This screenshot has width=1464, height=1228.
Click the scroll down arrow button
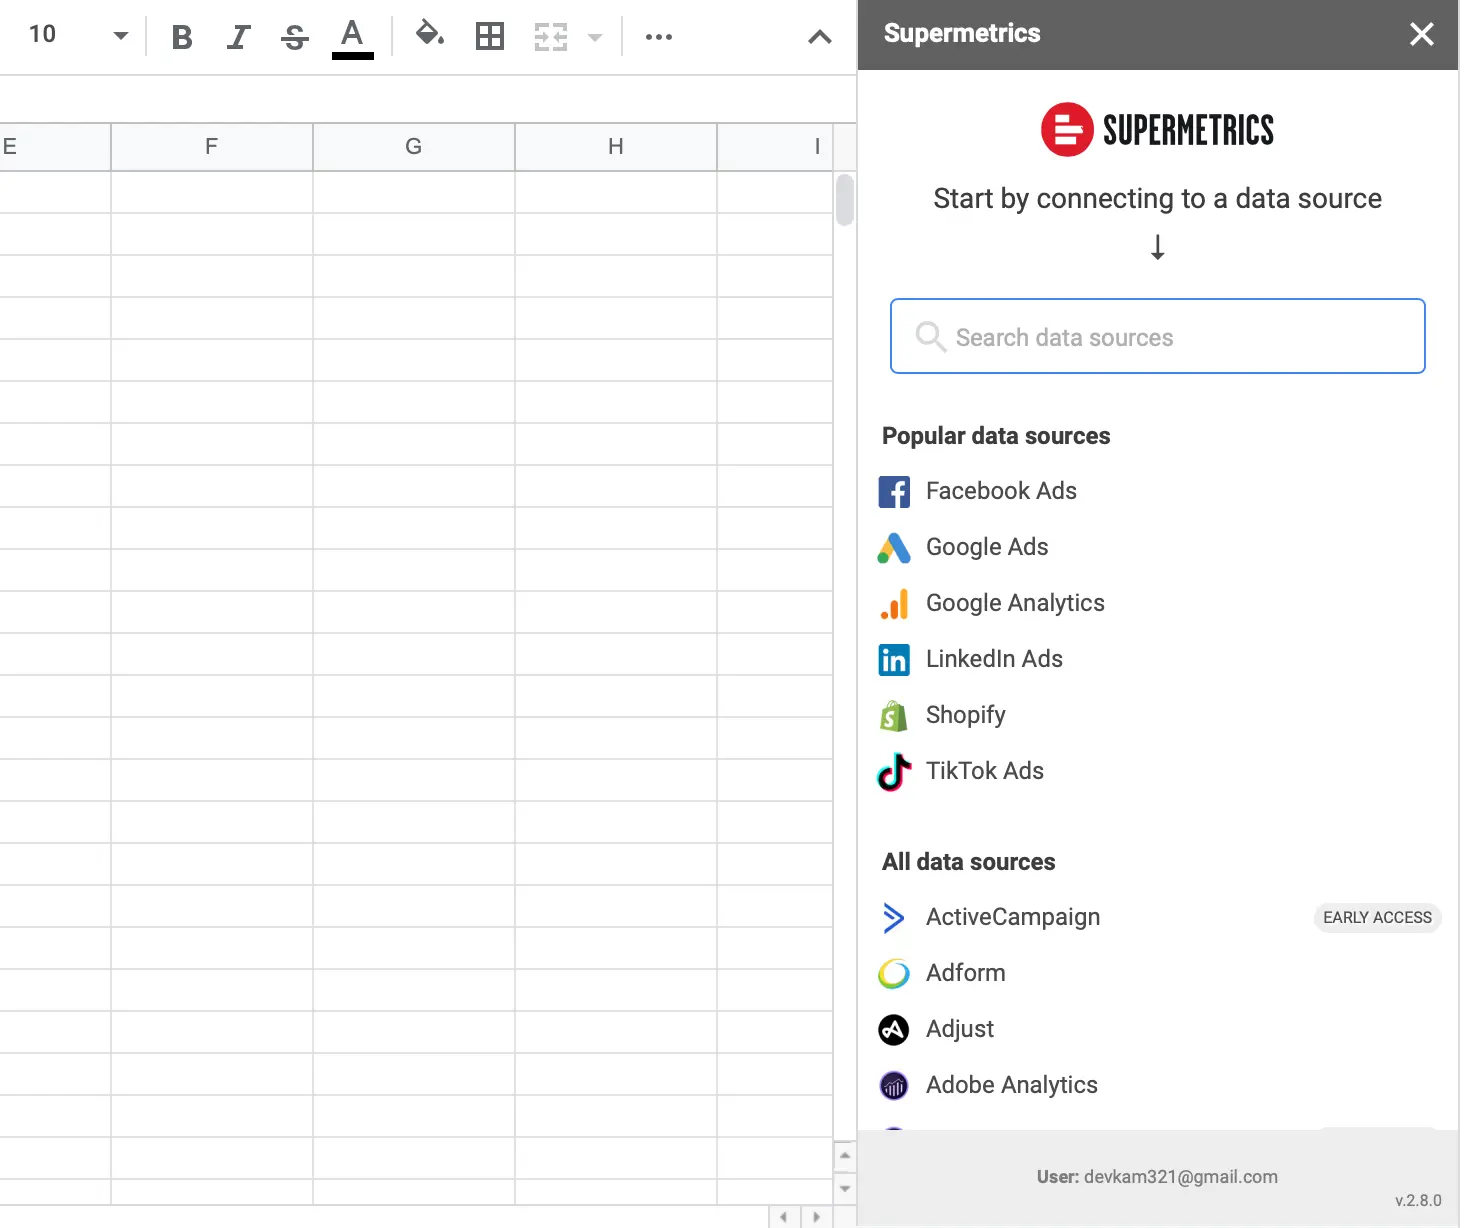[845, 1188]
